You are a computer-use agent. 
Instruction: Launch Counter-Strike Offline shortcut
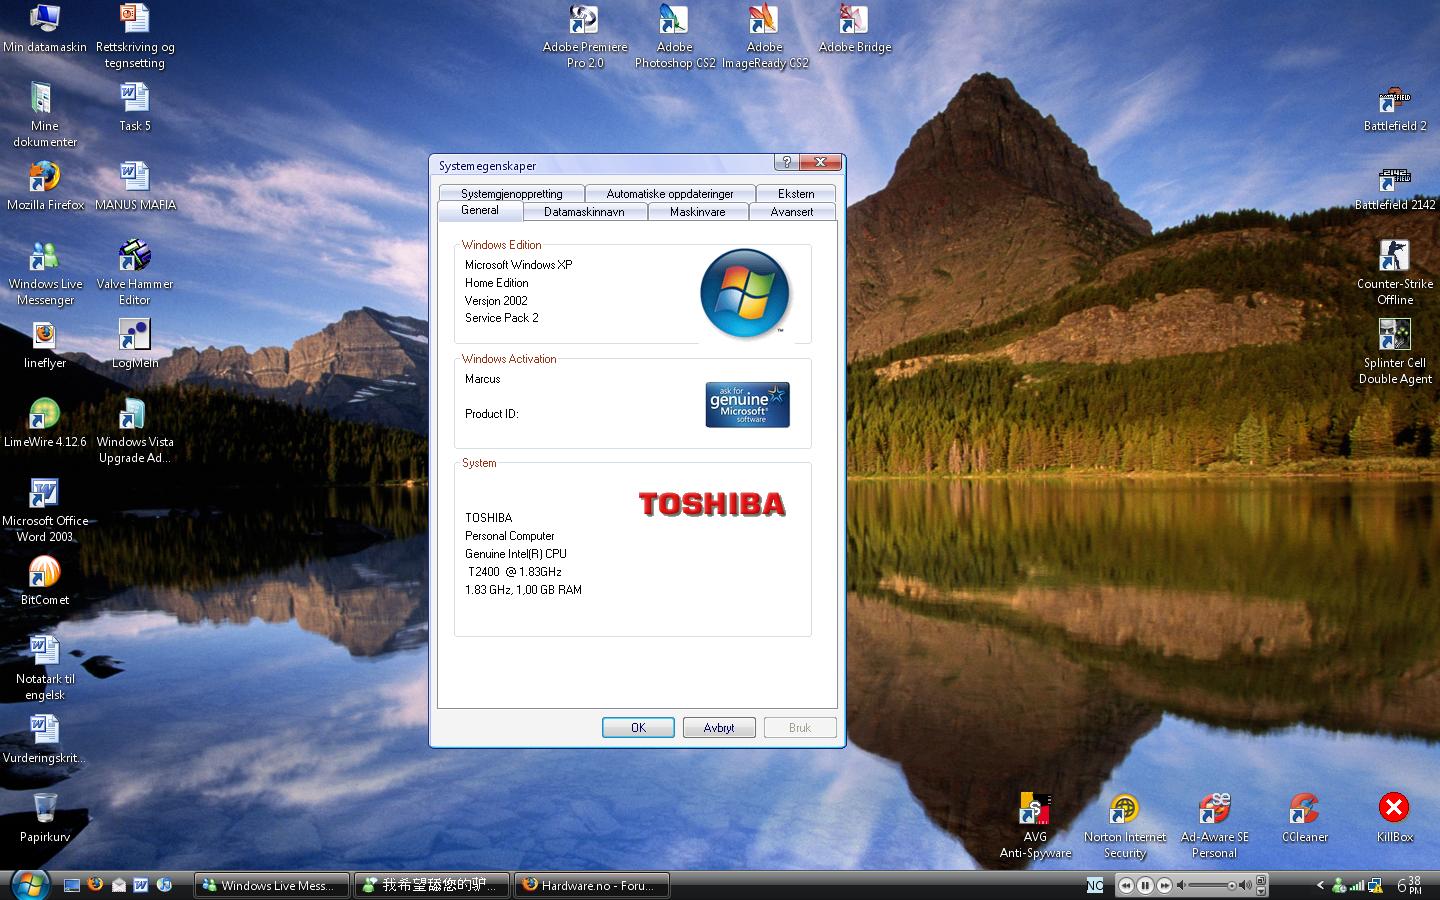1394,273
